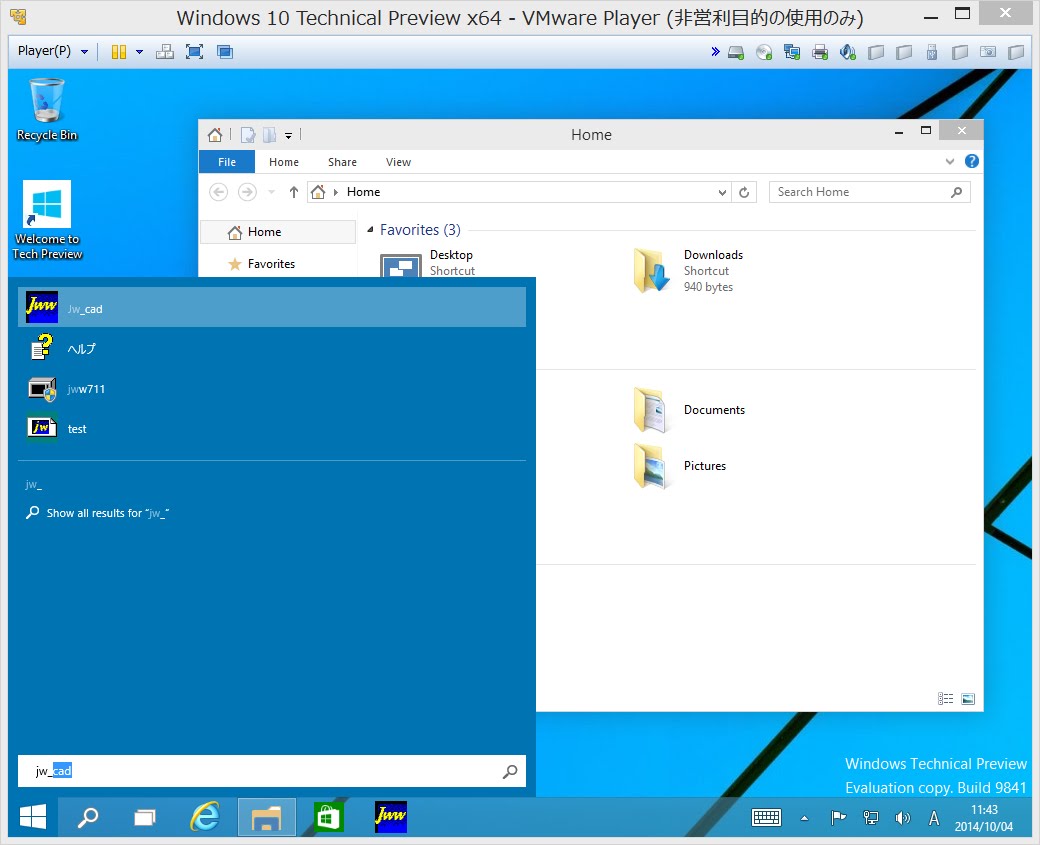Select the Downloads shortcut folder
1040x845 pixels.
coord(688,271)
